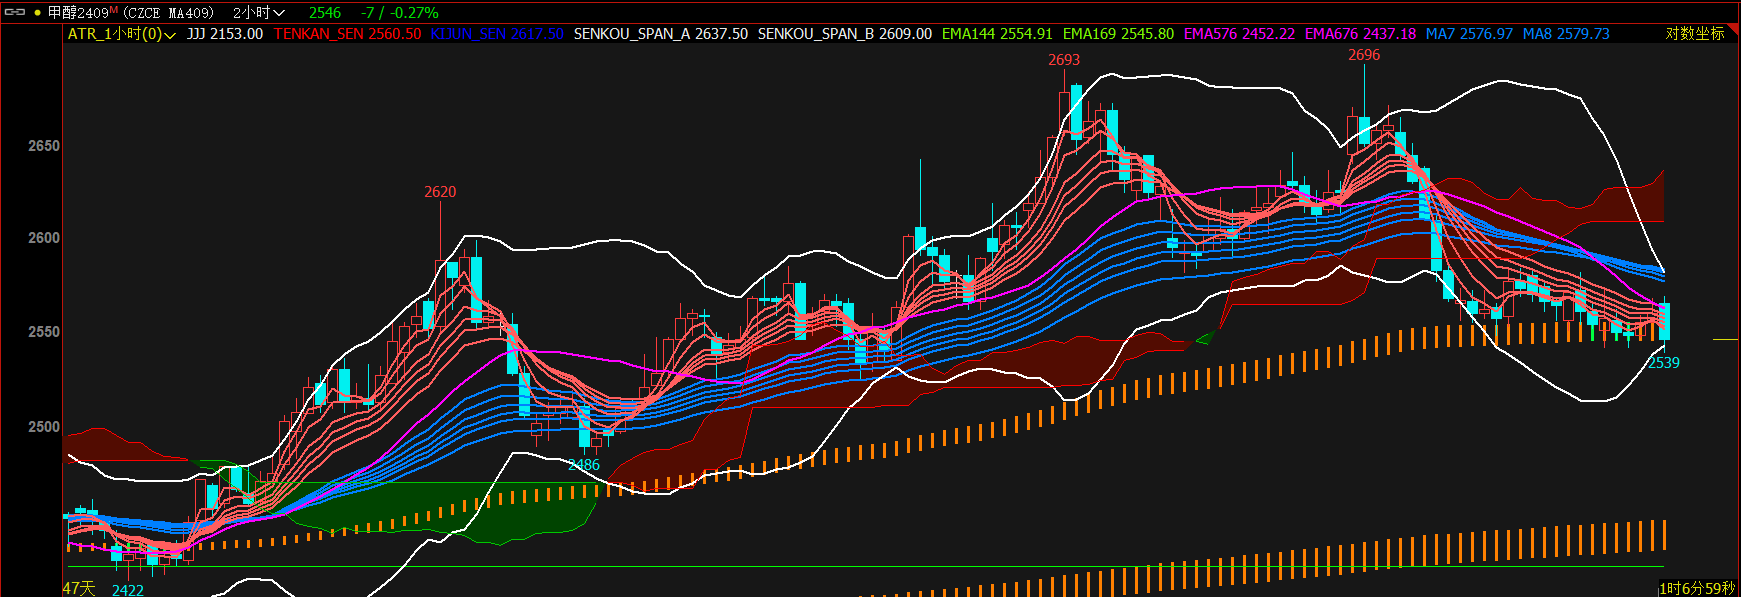Click the 2486 low price marker
Image resolution: width=1741 pixels, height=597 pixels.
[x=584, y=465]
